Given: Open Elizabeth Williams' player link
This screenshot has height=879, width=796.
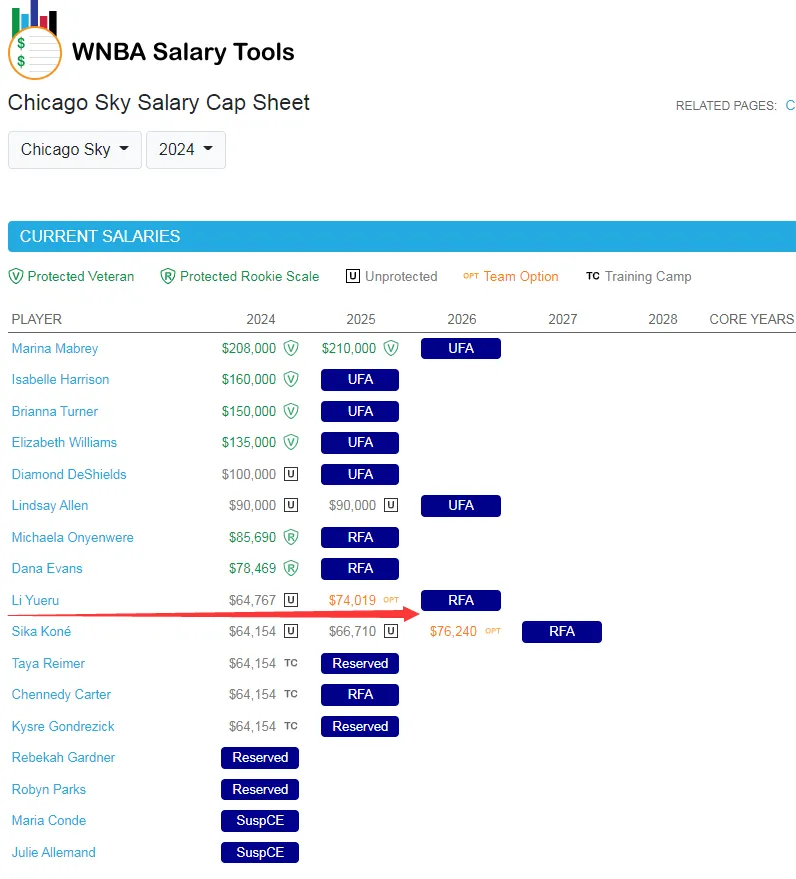Looking at the screenshot, I should click(64, 442).
